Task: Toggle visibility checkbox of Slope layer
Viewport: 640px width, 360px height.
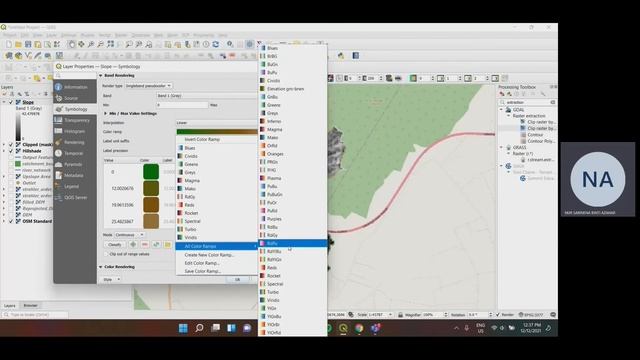Action: point(11,102)
